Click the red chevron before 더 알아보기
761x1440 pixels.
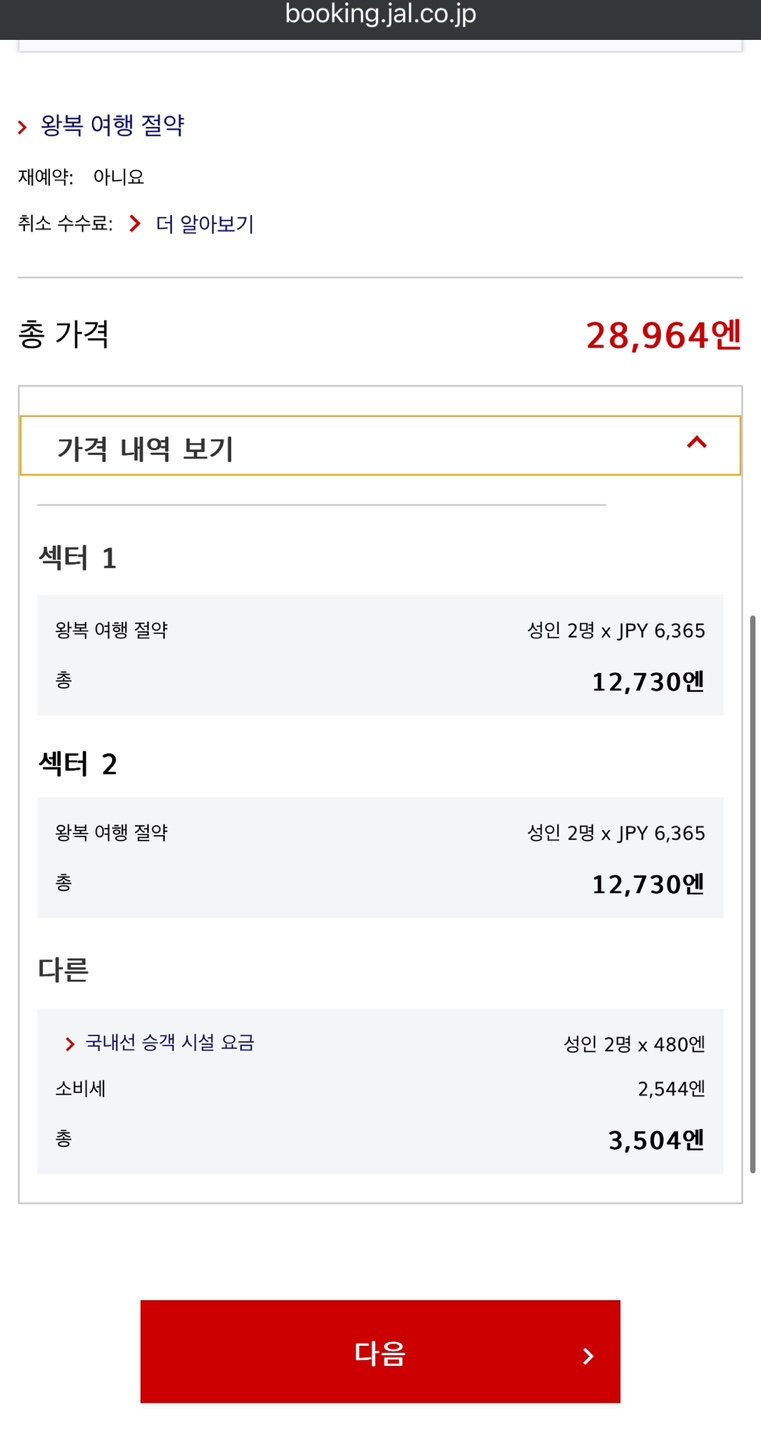(x=135, y=224)
